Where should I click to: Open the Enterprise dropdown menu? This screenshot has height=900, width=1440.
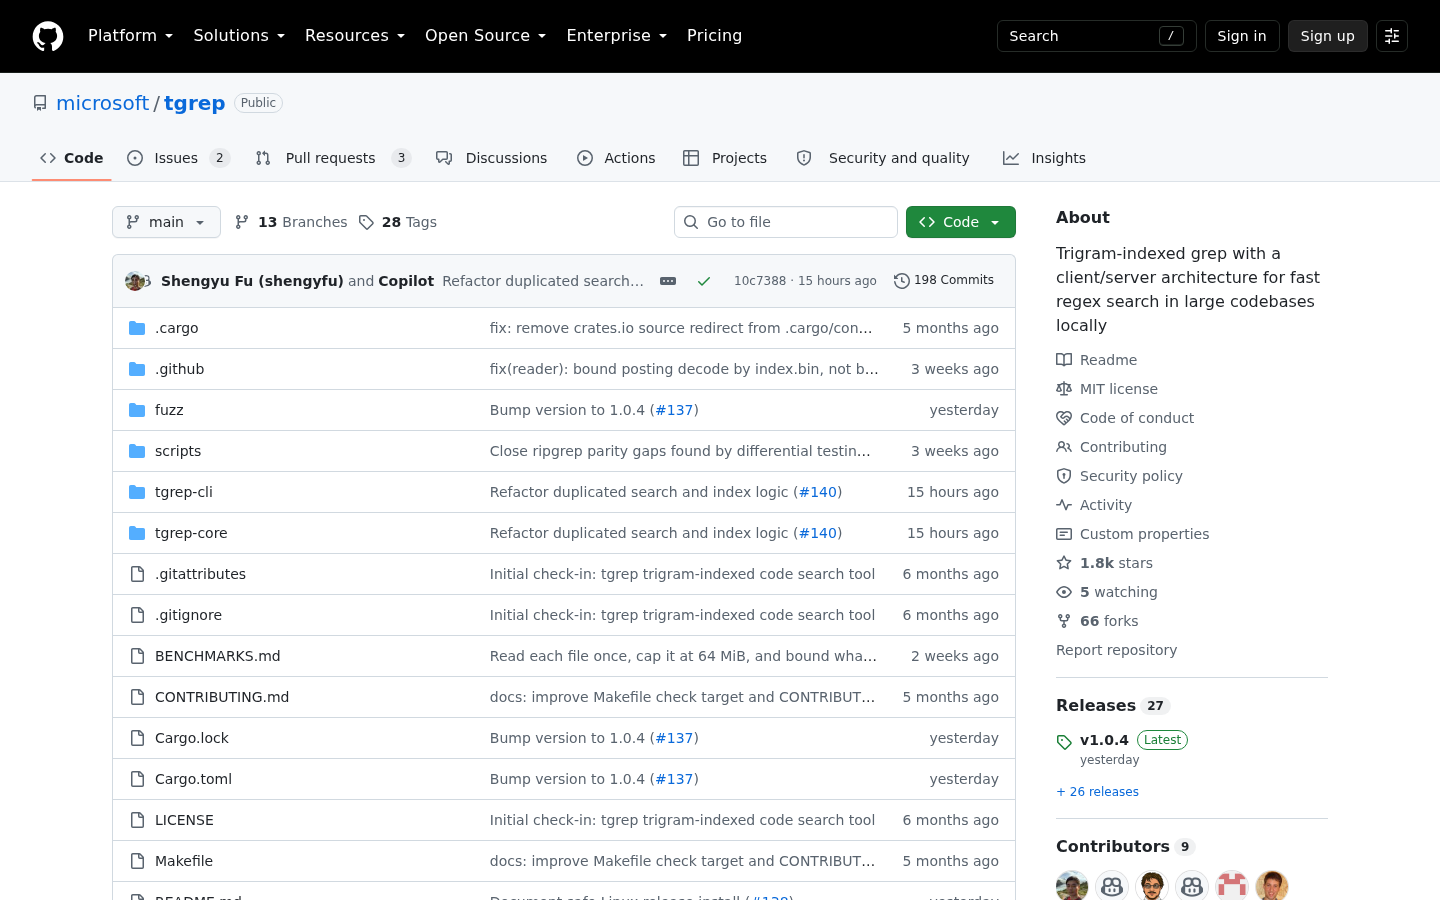click(x=616, y=36)
